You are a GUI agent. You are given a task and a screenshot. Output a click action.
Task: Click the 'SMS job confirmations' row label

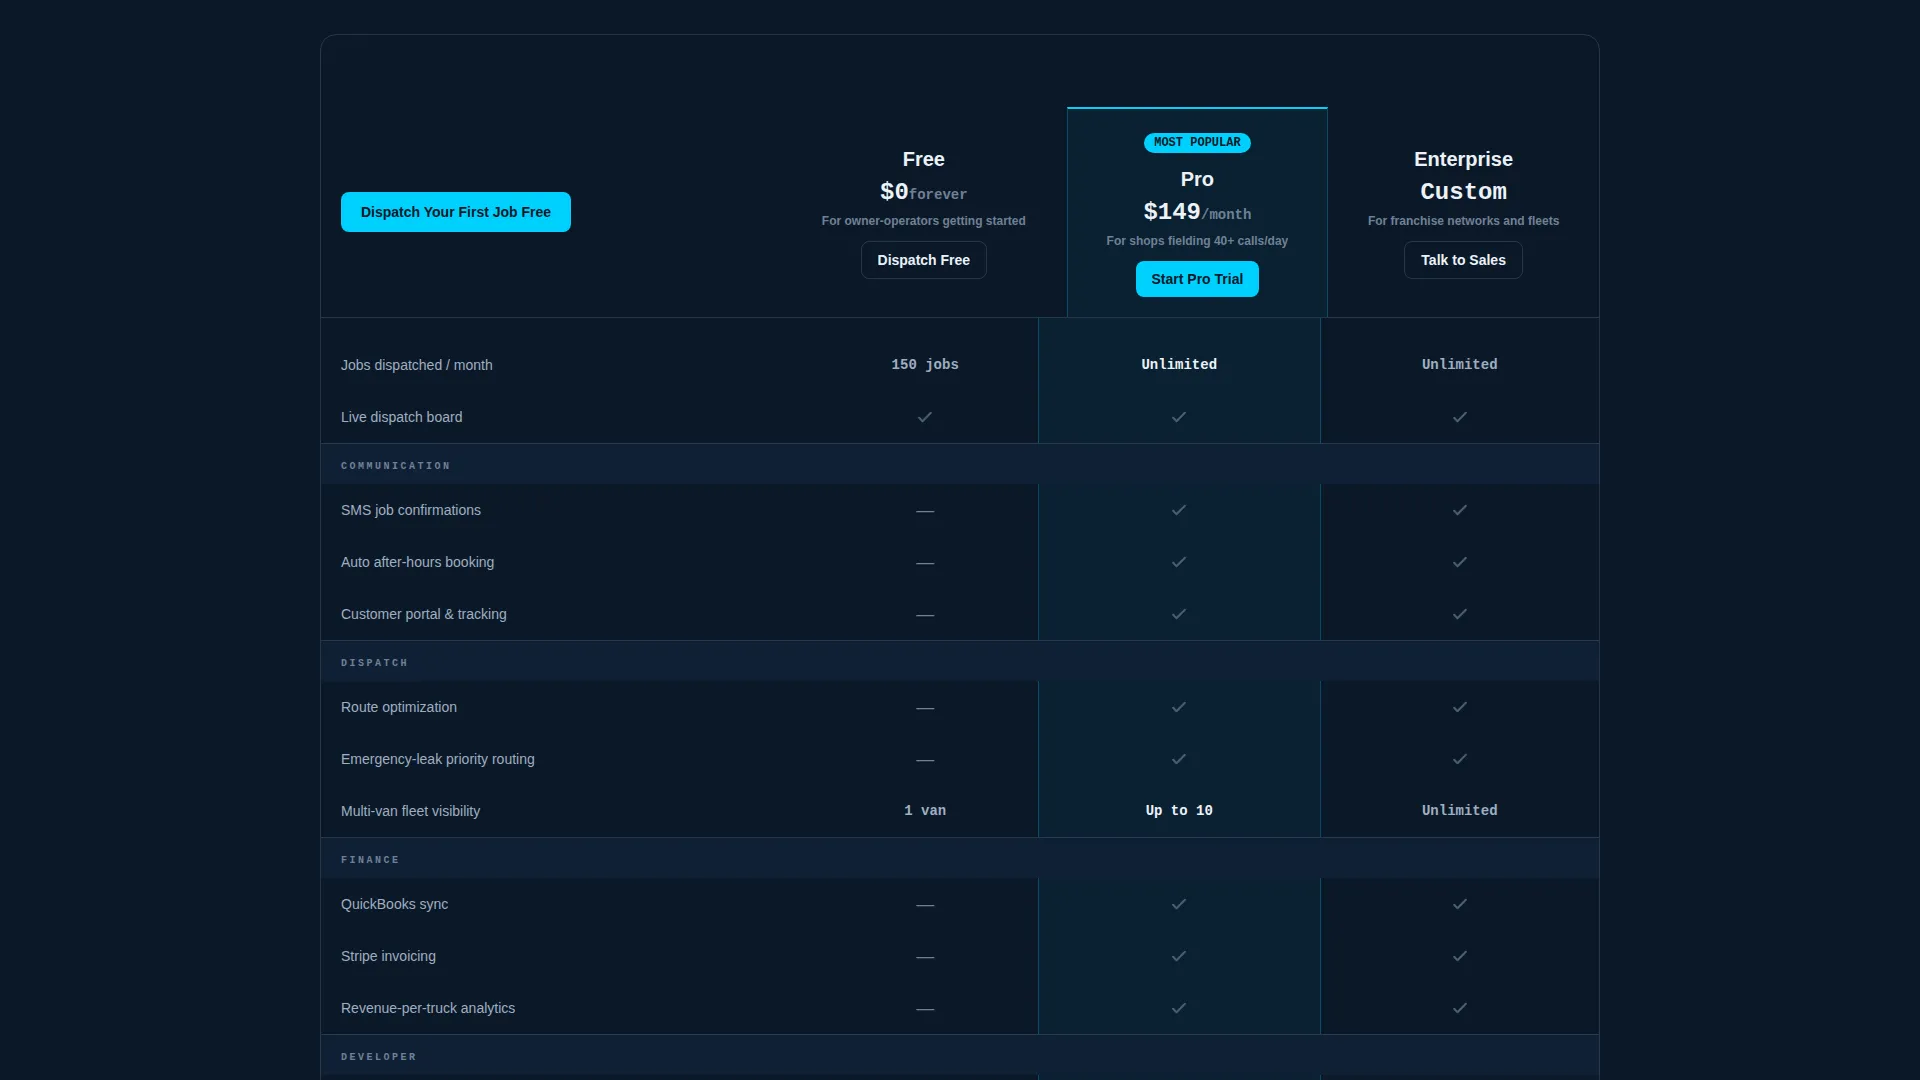(410, 510)
